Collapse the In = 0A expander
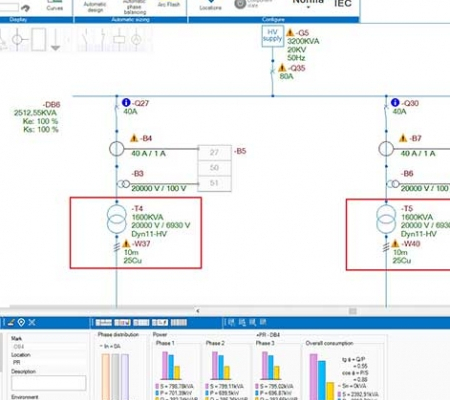This screenshot has height=400, width=450. [101, 346]
